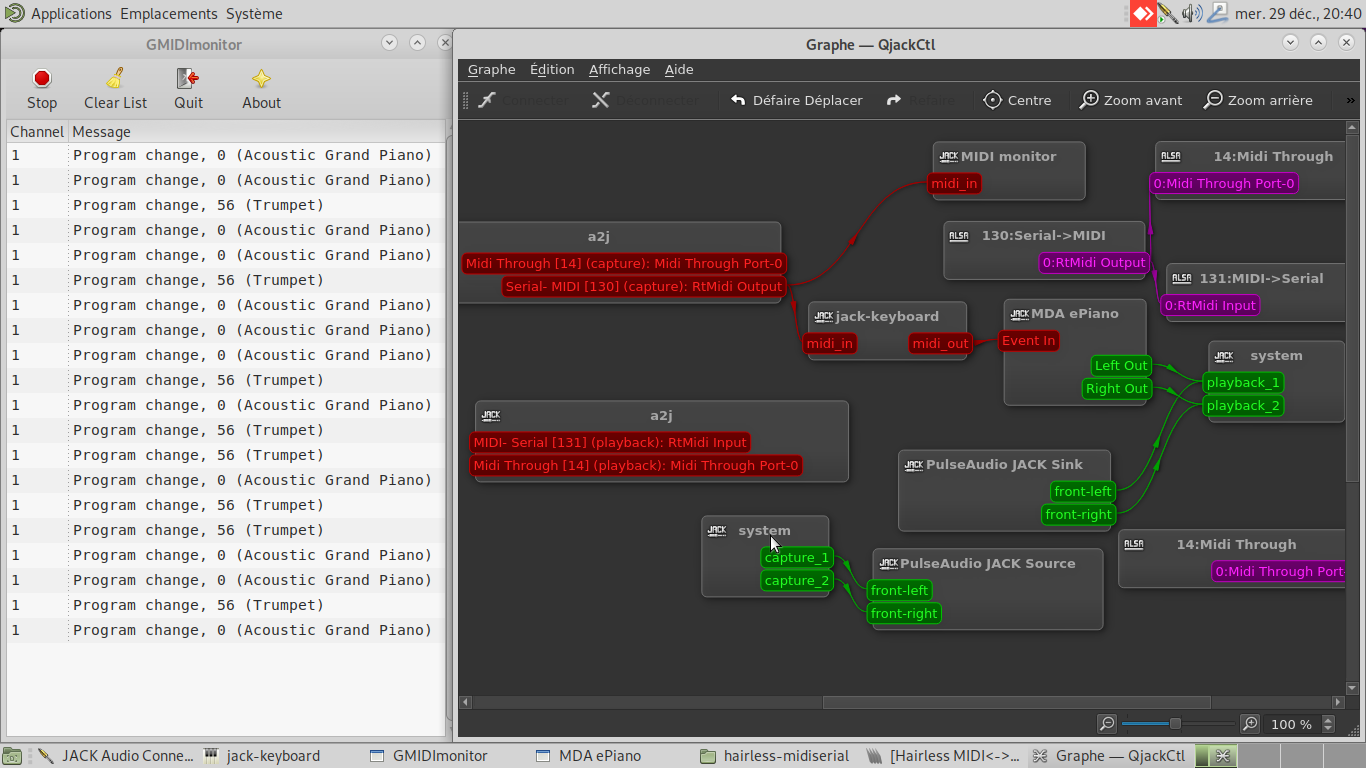Expand the hidden toolbar items chevron in Graphe
Image resolution: width=1366 pixels, height=768 pixels.
(1351, 100)
